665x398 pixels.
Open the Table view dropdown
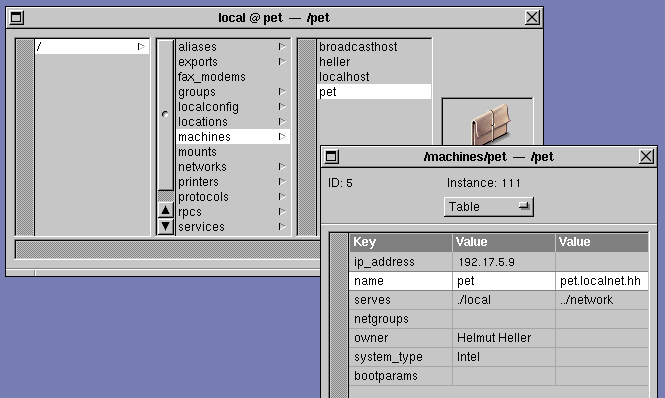click(489, 207)
